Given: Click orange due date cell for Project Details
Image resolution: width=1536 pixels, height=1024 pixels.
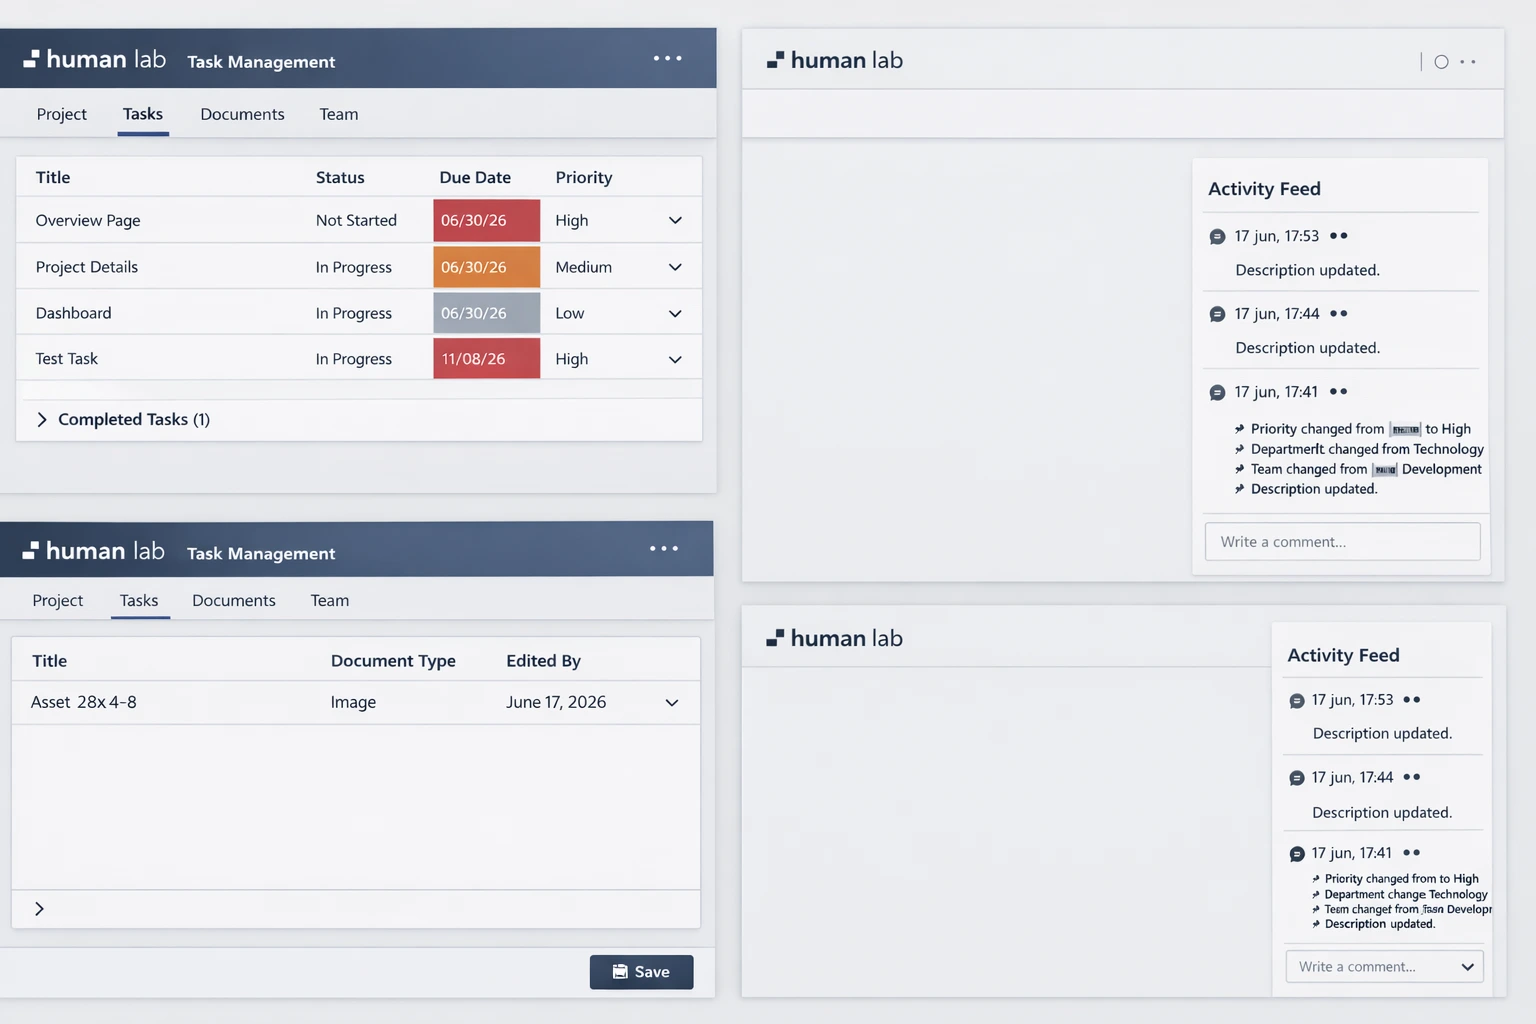Looking at the screenshot, I should click(486, 267).
